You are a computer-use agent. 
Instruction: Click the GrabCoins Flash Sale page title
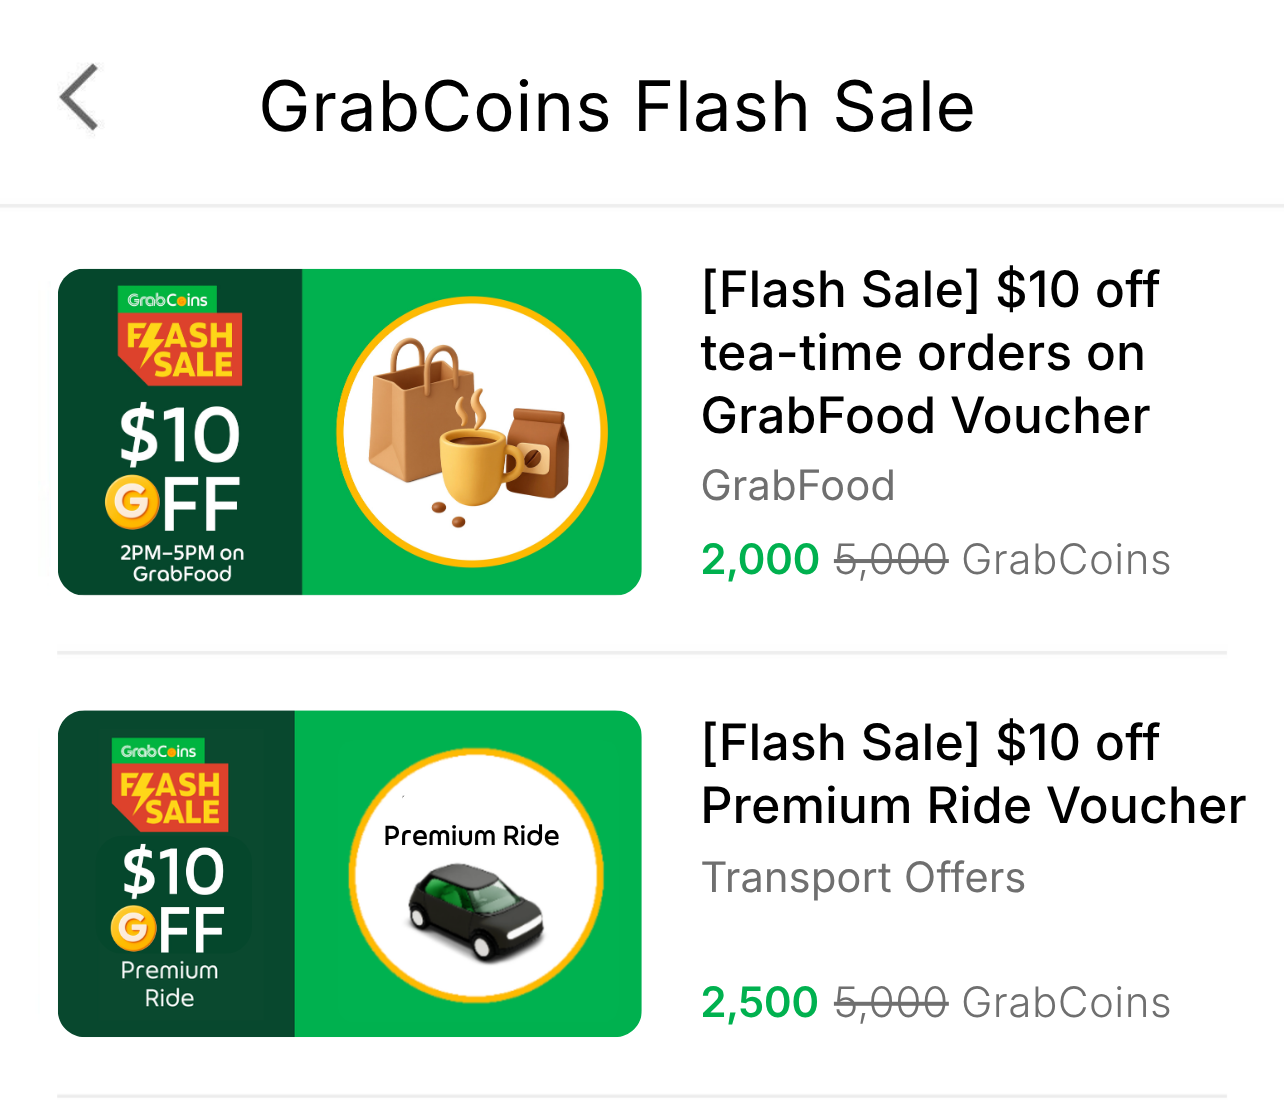(617, 107)
